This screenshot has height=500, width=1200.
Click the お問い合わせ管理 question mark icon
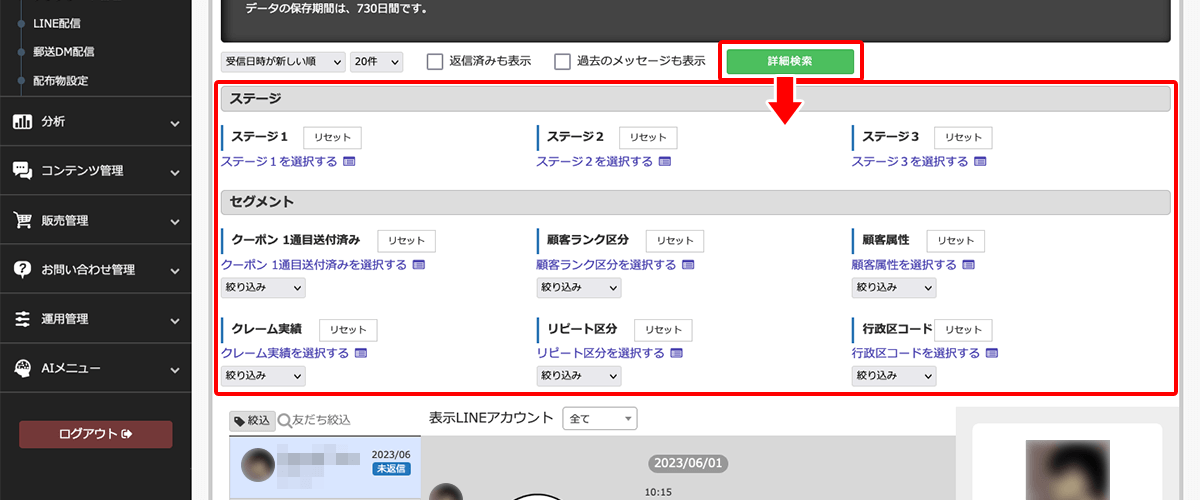click(22, 270)
